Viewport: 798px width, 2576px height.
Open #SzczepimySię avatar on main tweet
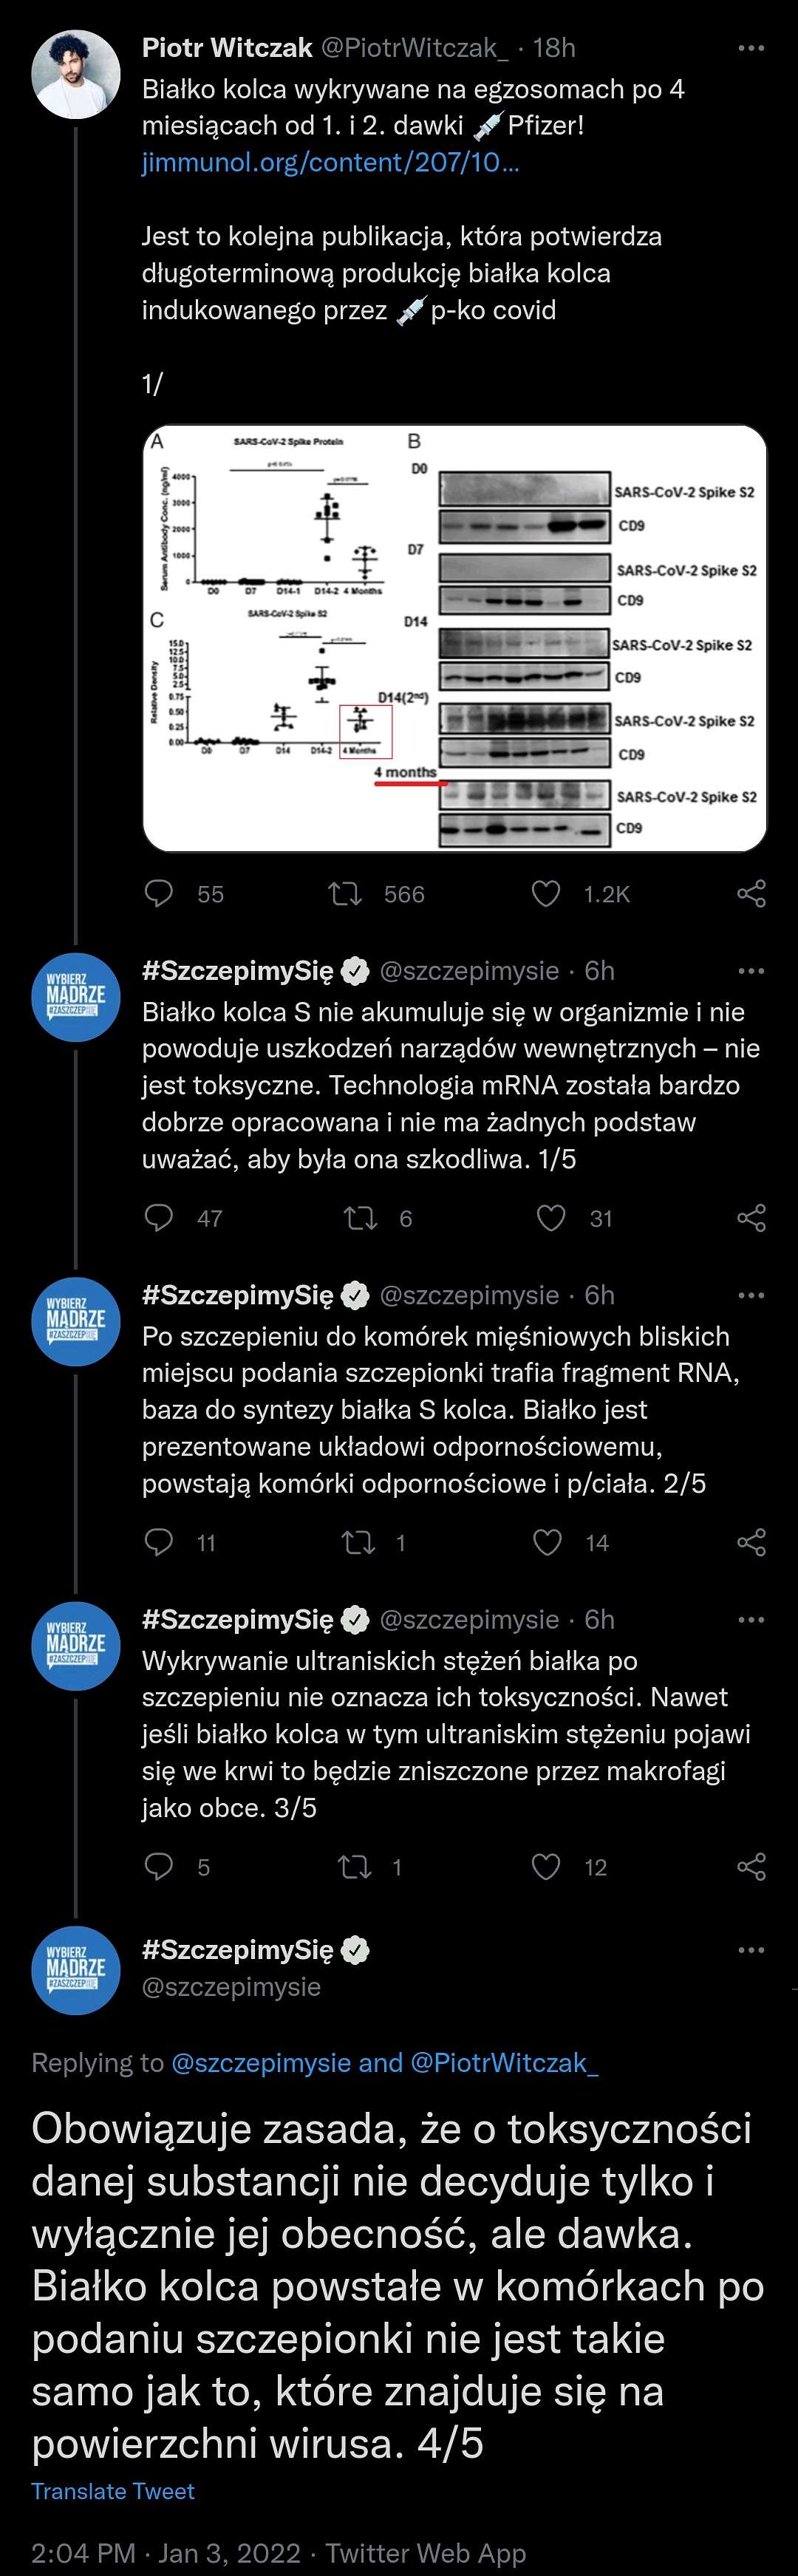(x=76, y=1968)
